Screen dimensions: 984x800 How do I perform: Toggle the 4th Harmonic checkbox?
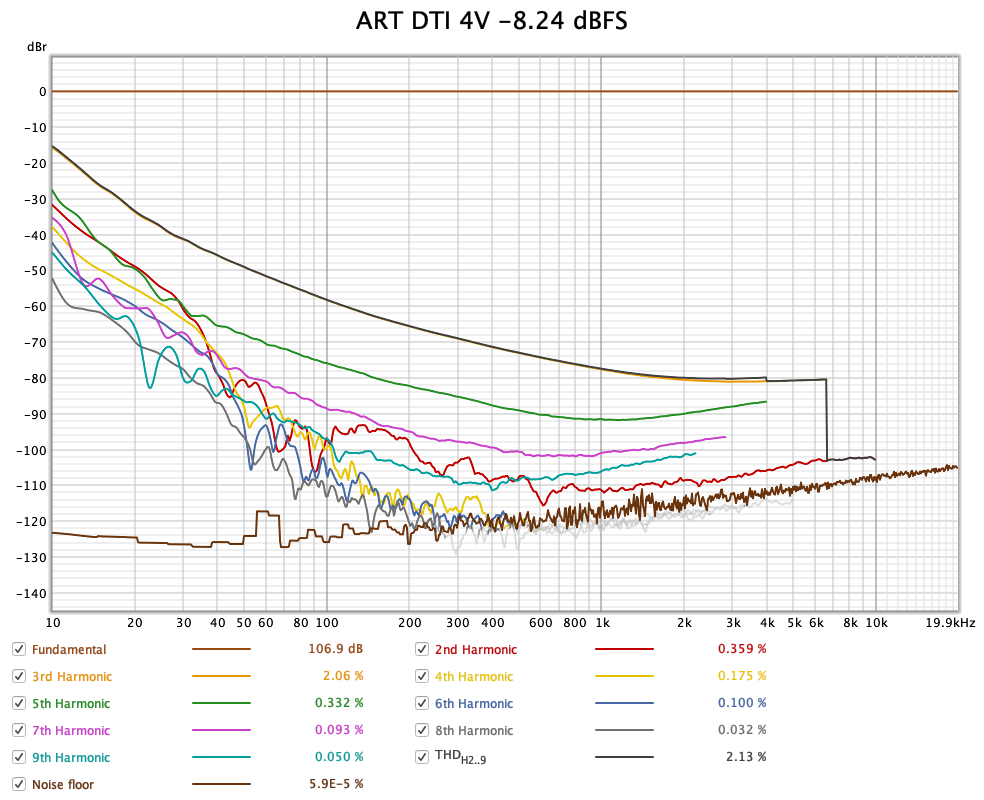(x=422, y=676)
